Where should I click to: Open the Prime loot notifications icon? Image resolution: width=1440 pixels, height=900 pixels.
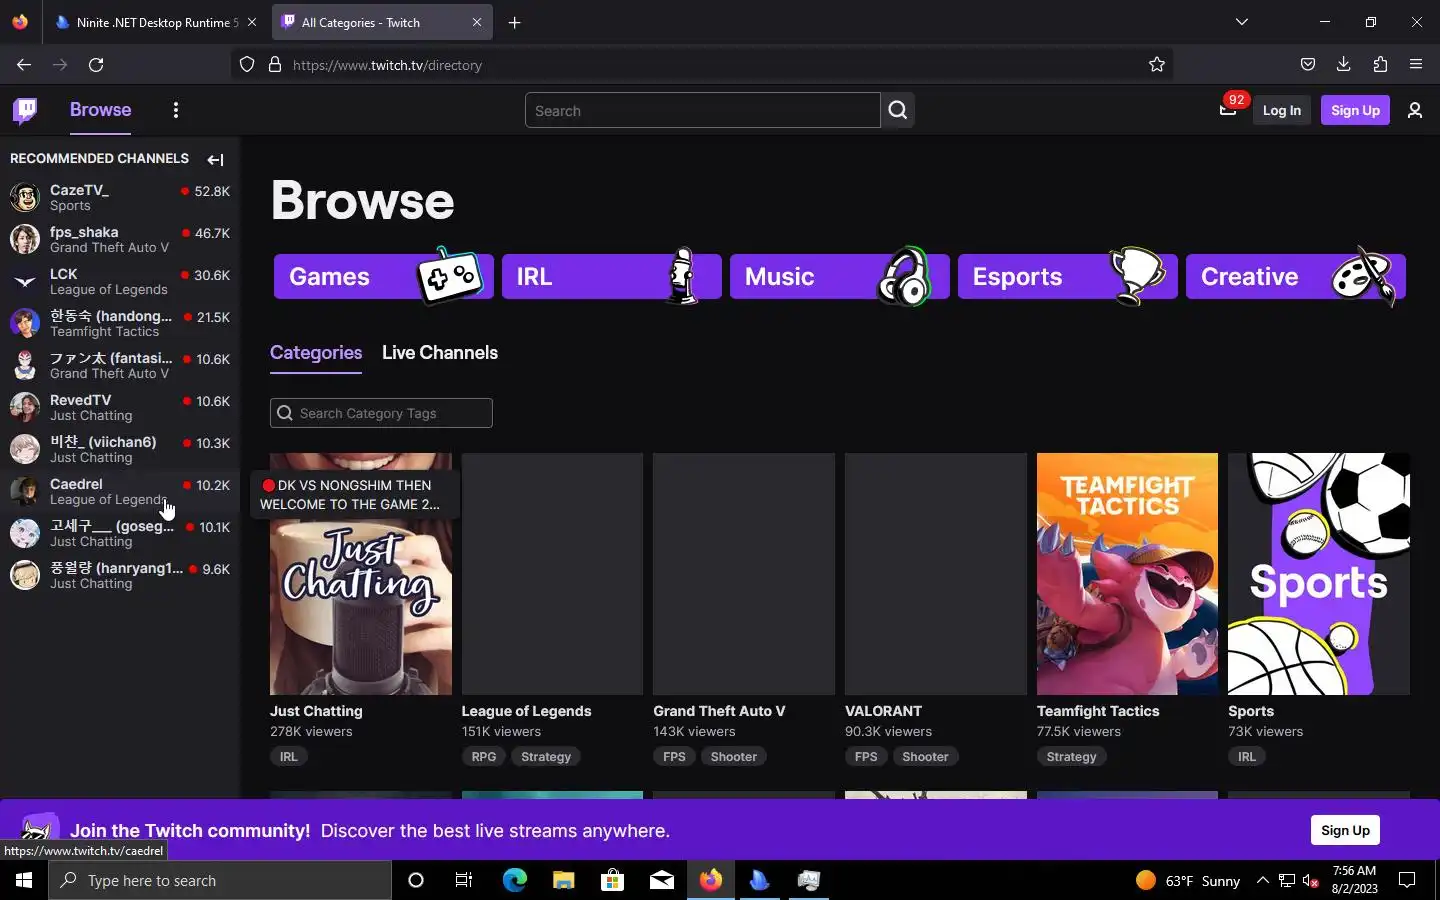pyautogui.click(x=1228, y=109)
